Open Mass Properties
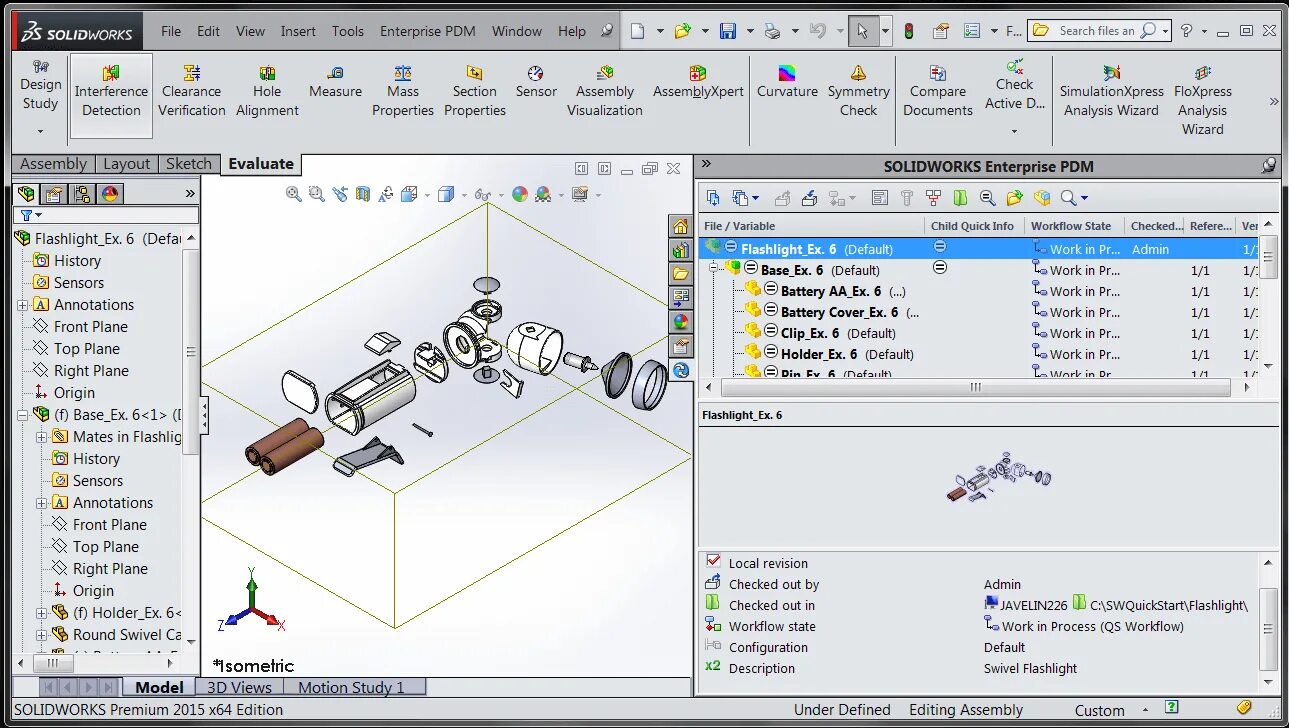The width and height of the screenshot is (1289, 728). (403, 92)
